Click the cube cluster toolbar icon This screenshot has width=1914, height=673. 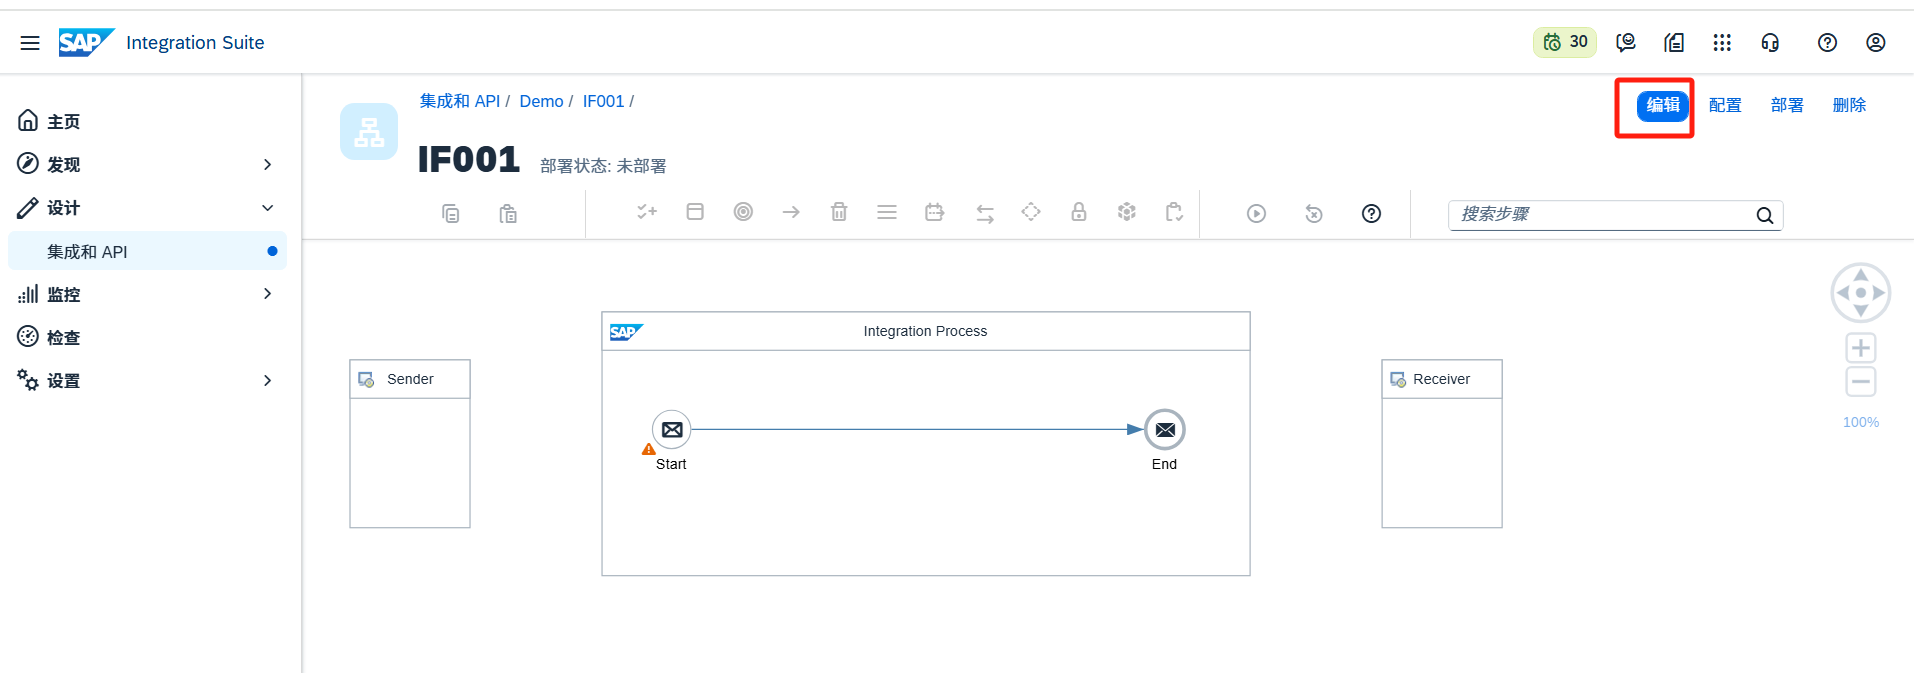(1127, 212)
